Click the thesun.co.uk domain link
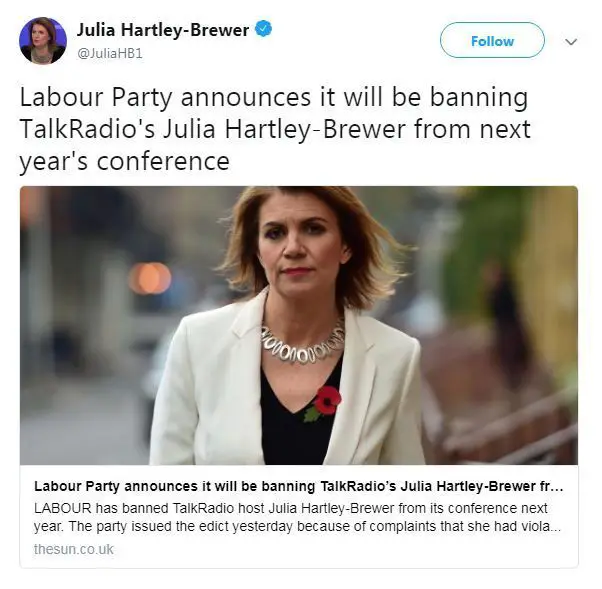The height and width of the screenshot is (589, 602). click(x=74, y=549)
